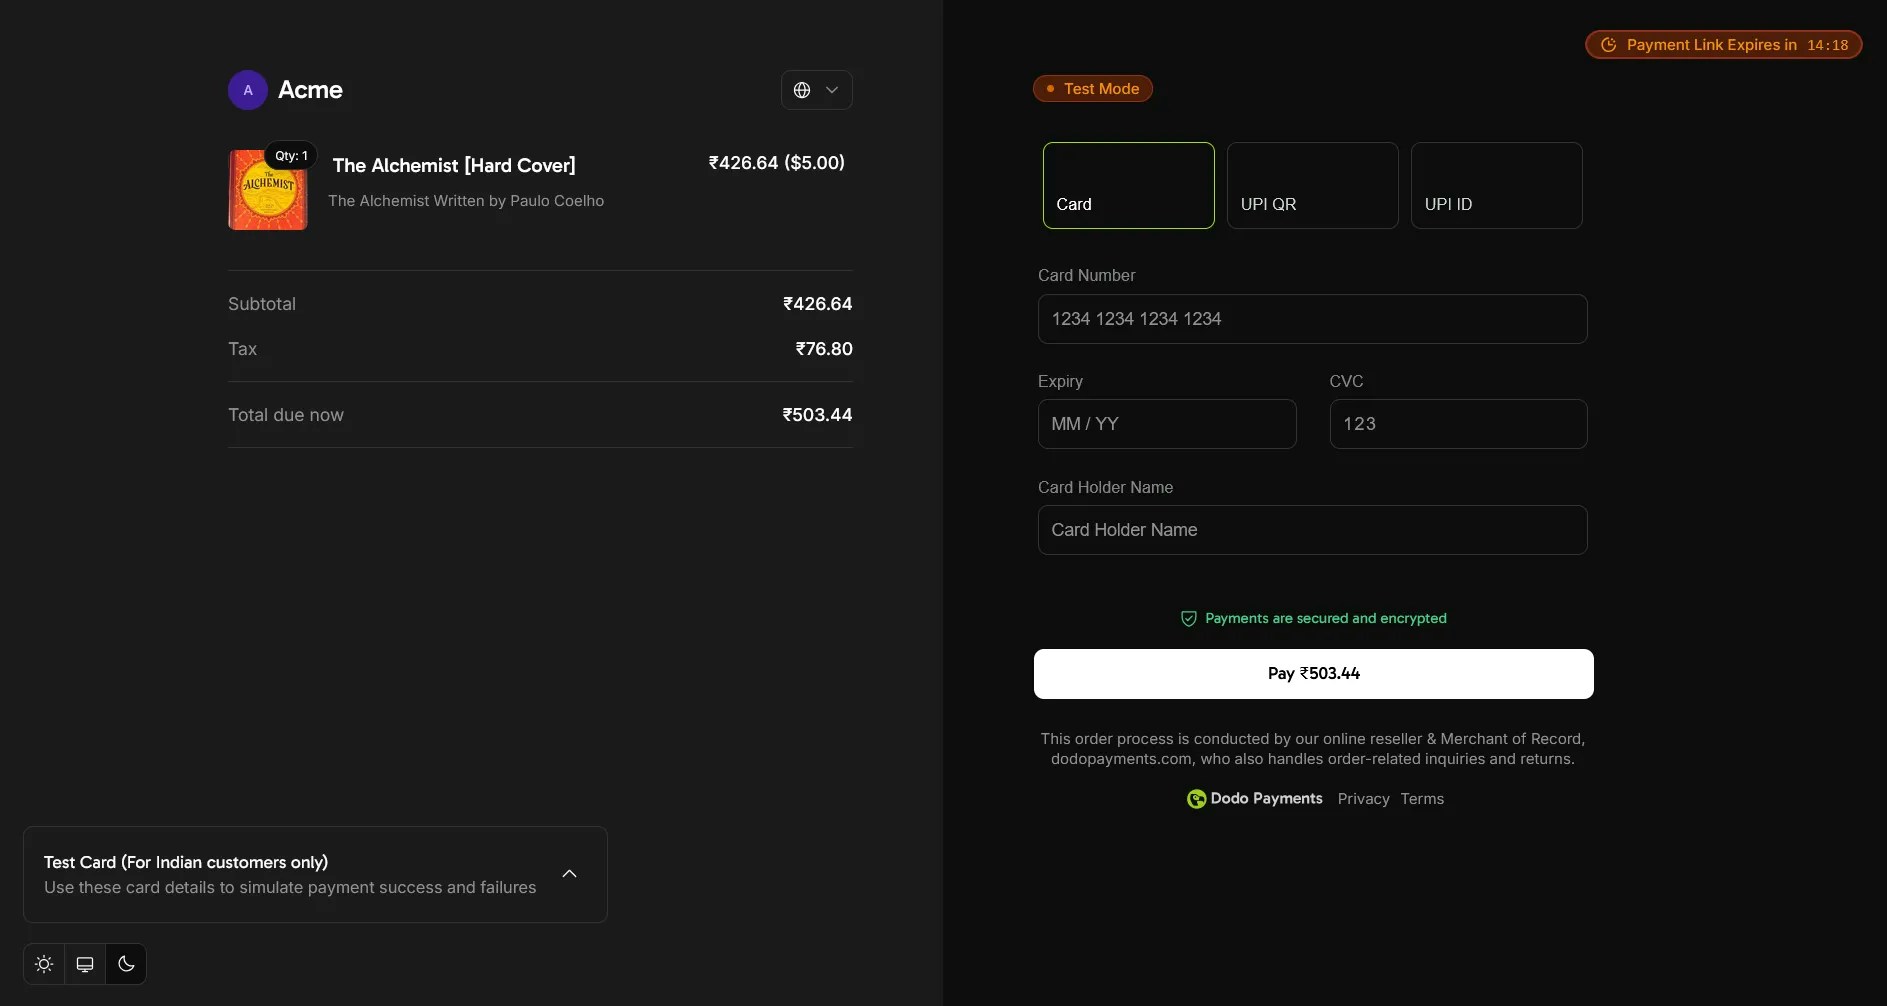This screenshot has width=1887, height=1006.
Task: Select the dark theme moon icon
Action: [x=125, y=963]
